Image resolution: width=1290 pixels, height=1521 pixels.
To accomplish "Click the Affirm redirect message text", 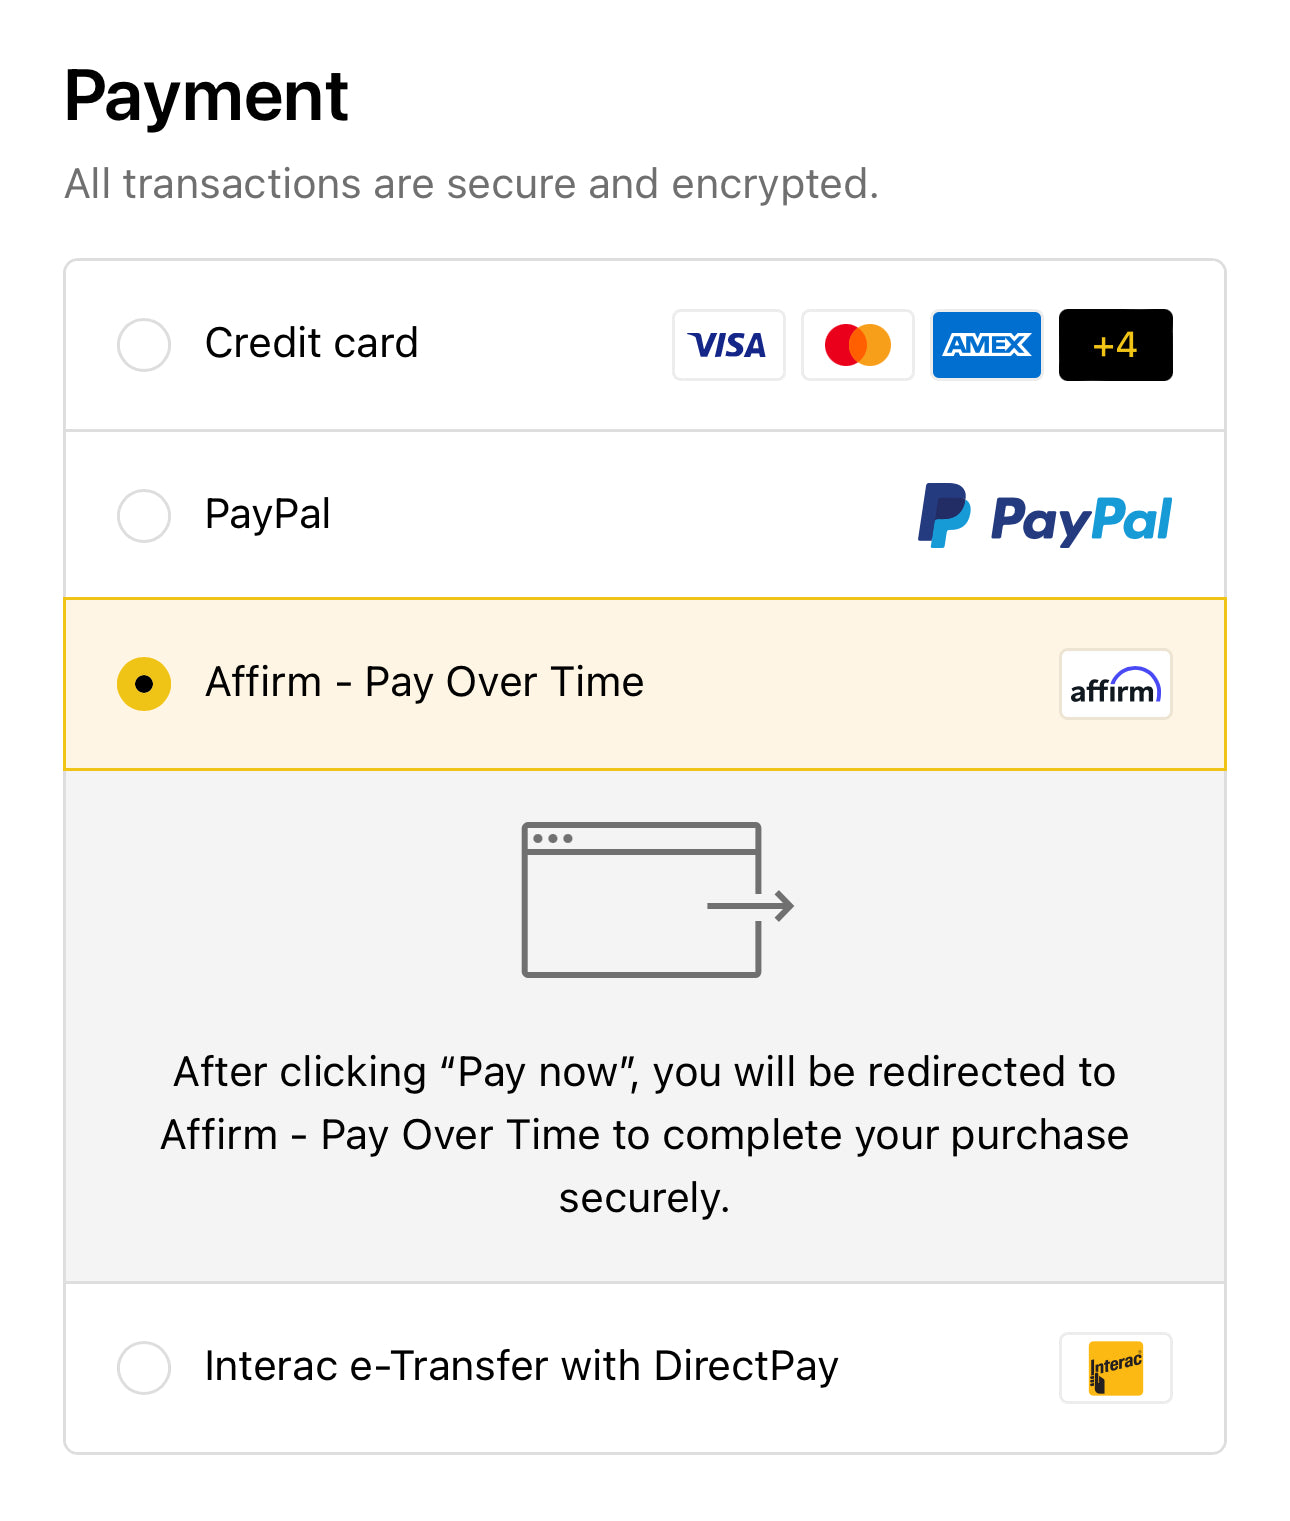I will click(x=644, y=1135).
